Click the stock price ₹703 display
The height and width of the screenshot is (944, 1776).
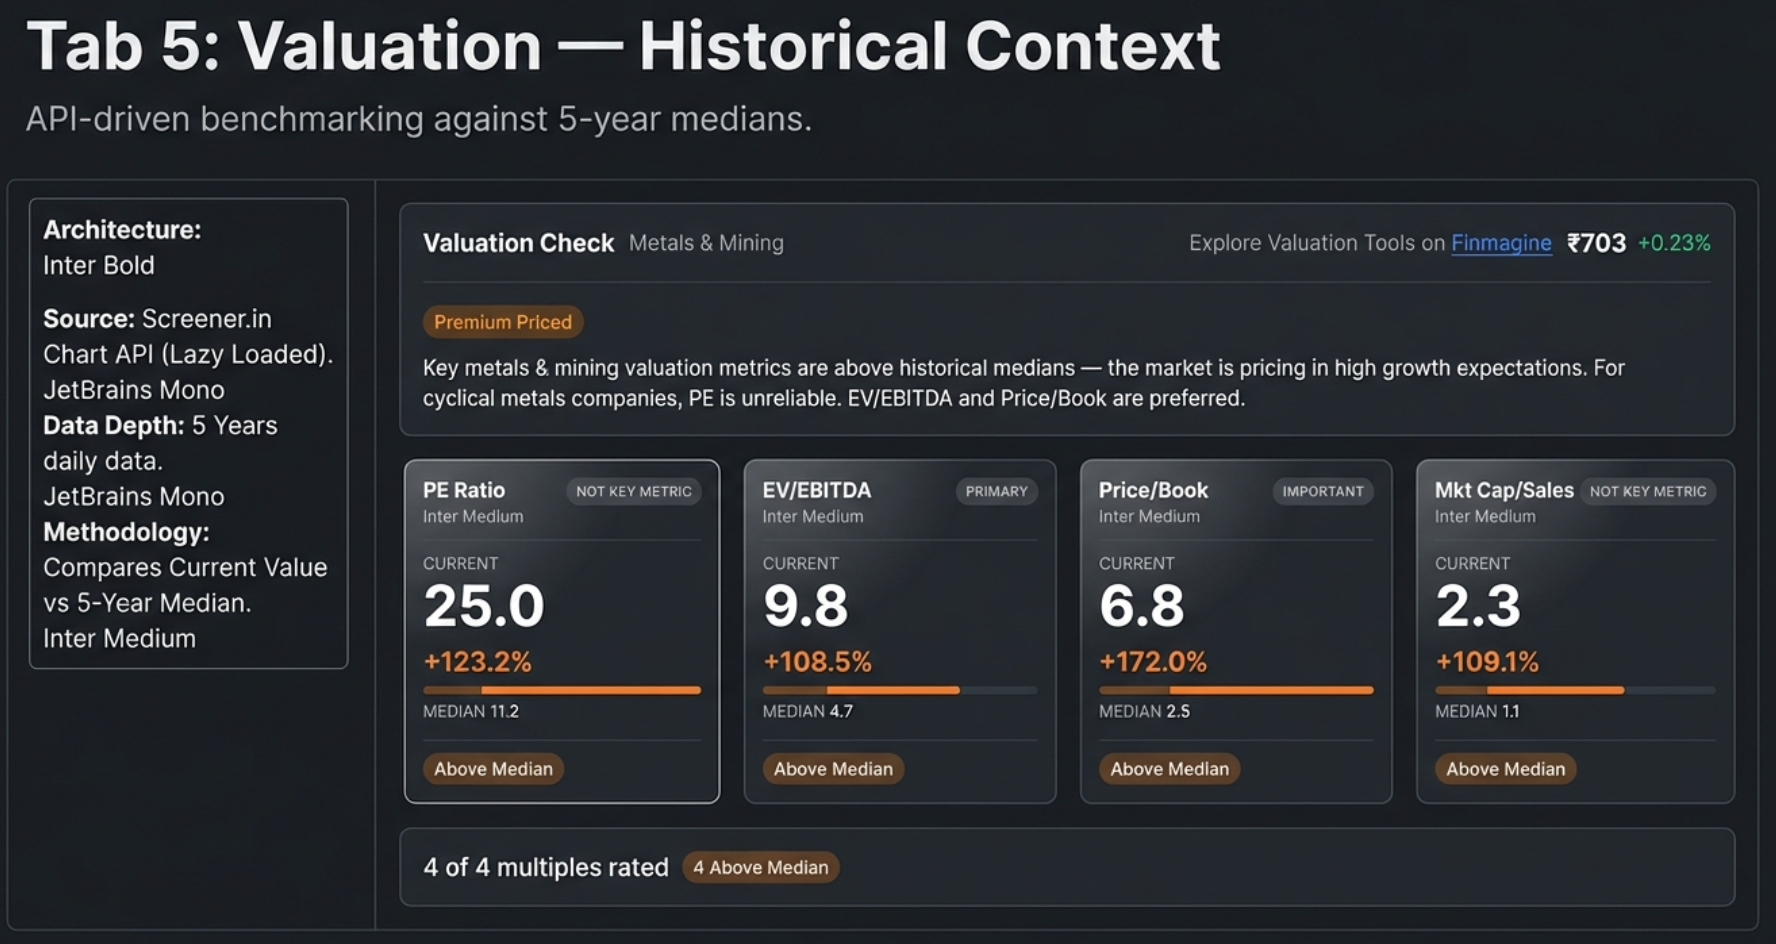1596,243
